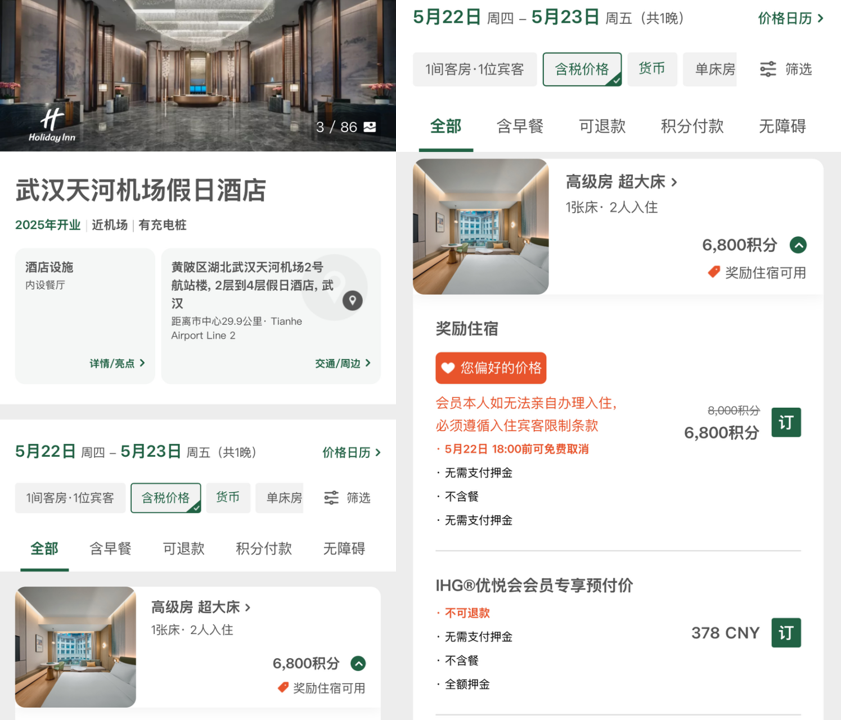This screenshot has height=720, width=841.
Task: Click the 5月22日 18:00前可免费取消 line
Action: 517,449
